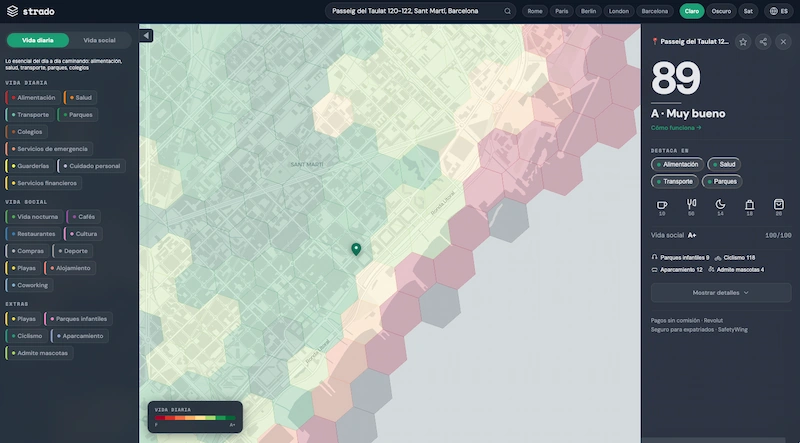The width and height of the screenshot is (800, 443).
Task: Click the green map pin marker
Action: [x=356, y=249]
